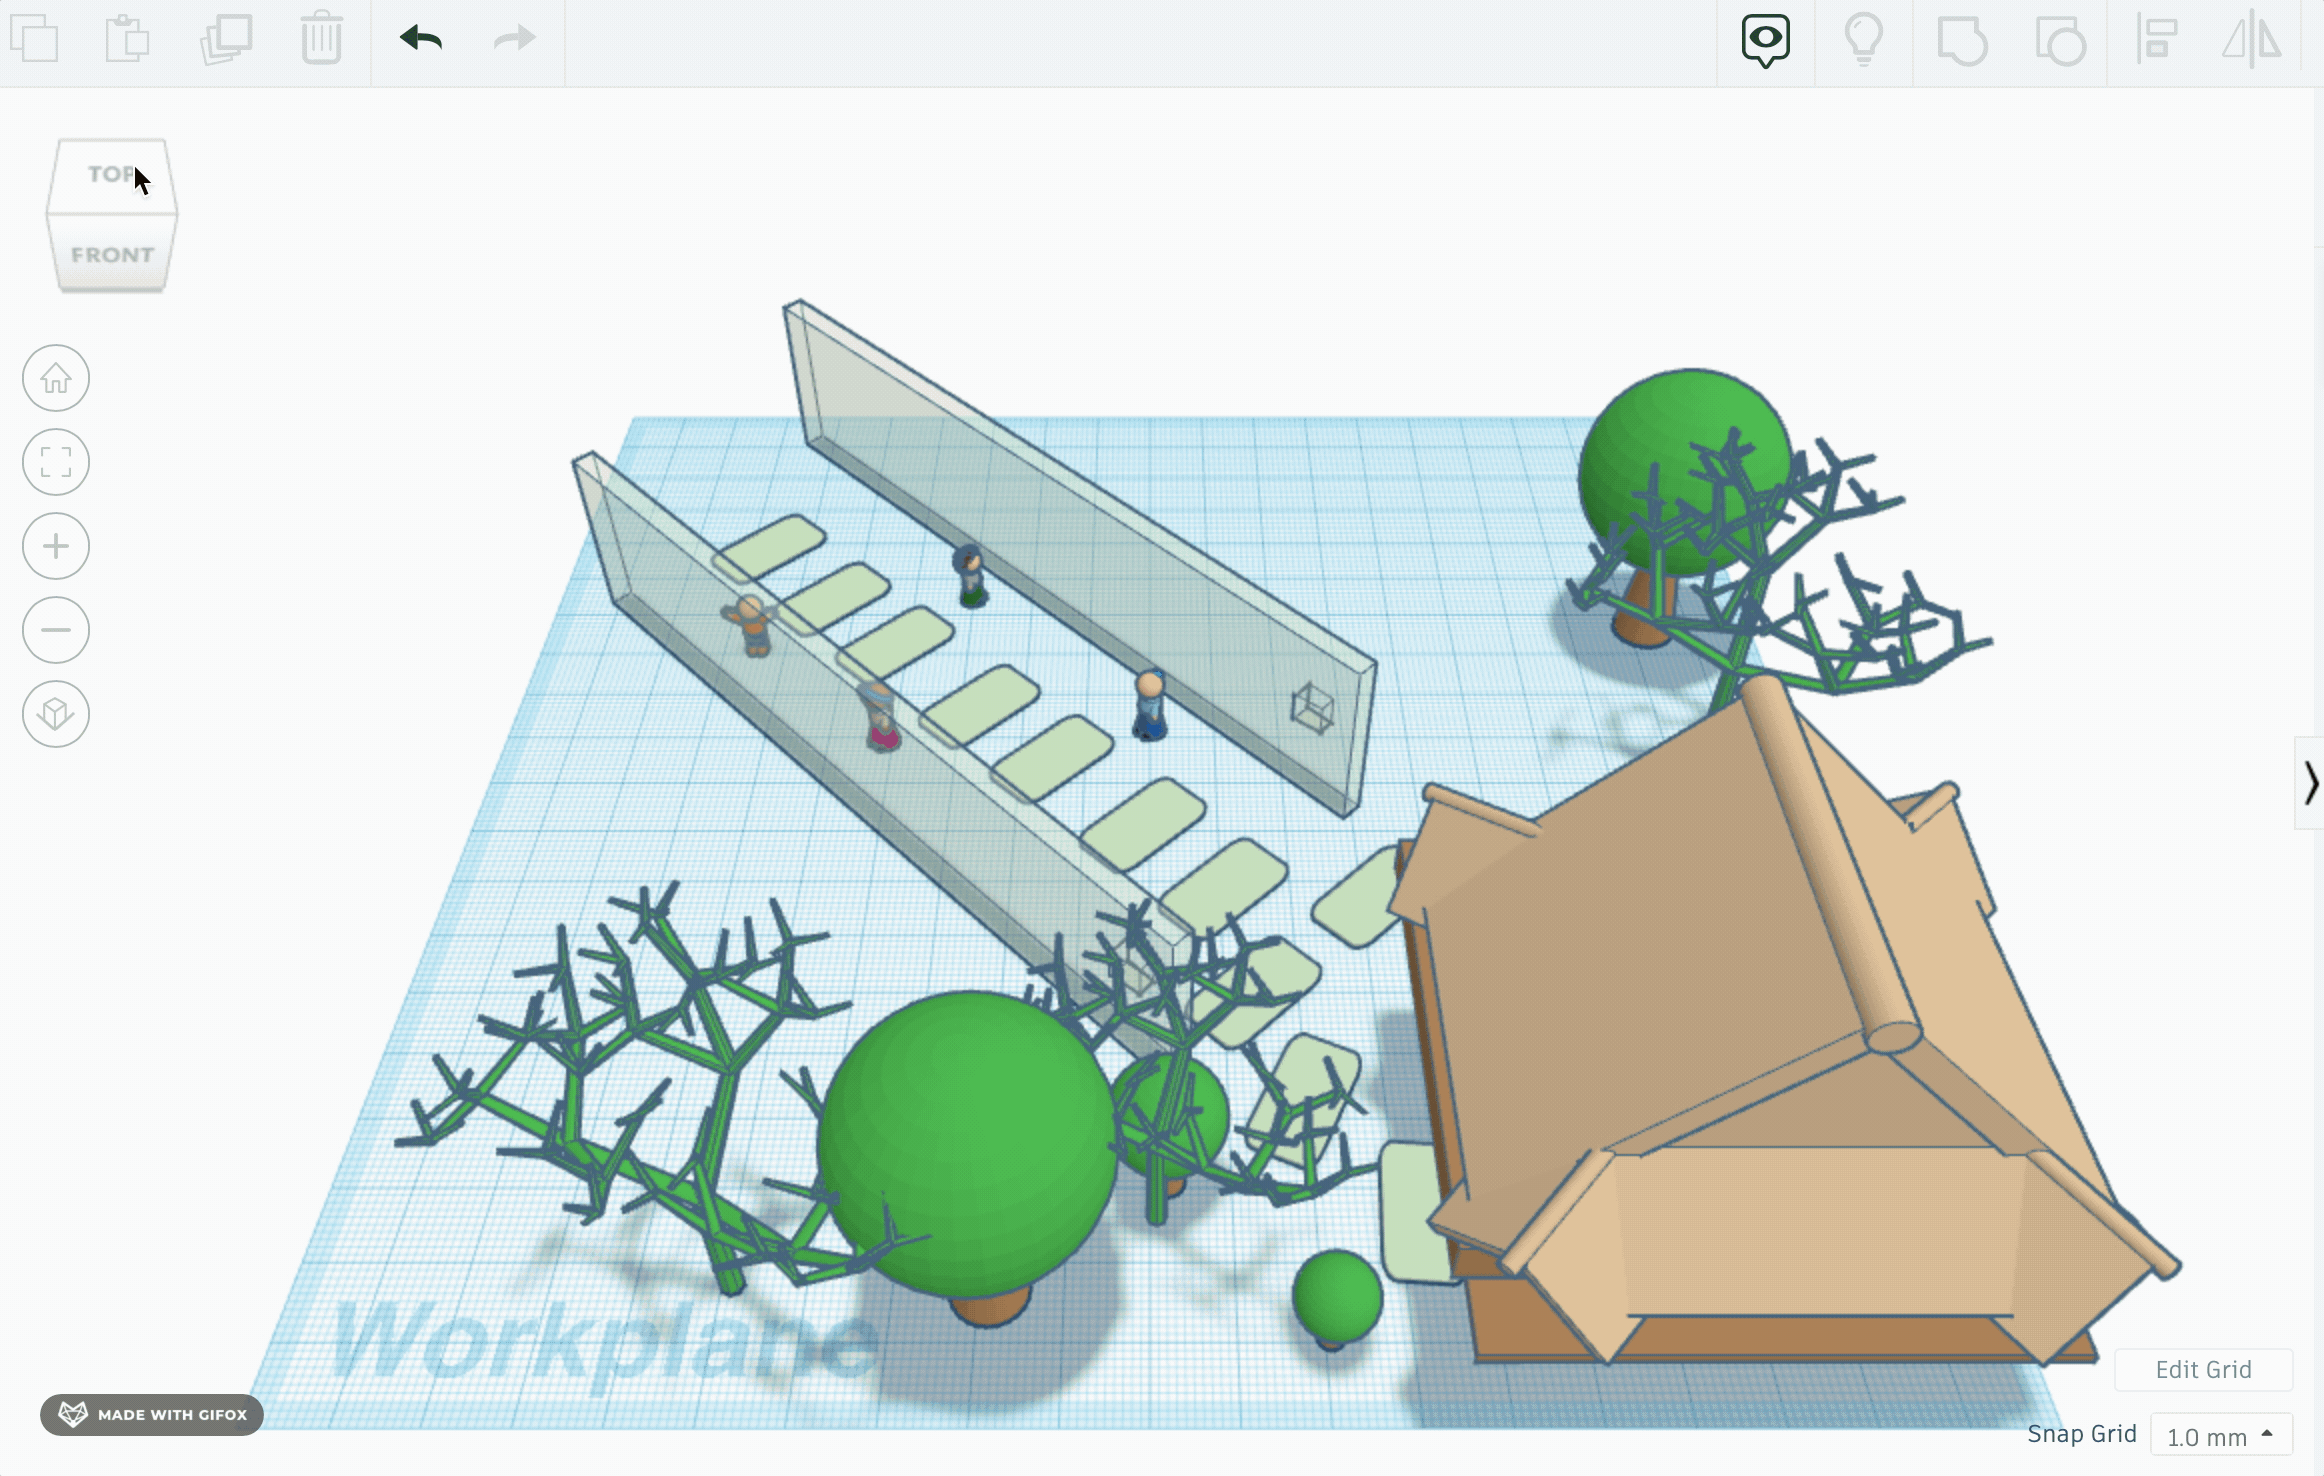Zoom in with the plus button
Image resolution: width=2324 pixels, height=1476 pixels.
(56, 546)
